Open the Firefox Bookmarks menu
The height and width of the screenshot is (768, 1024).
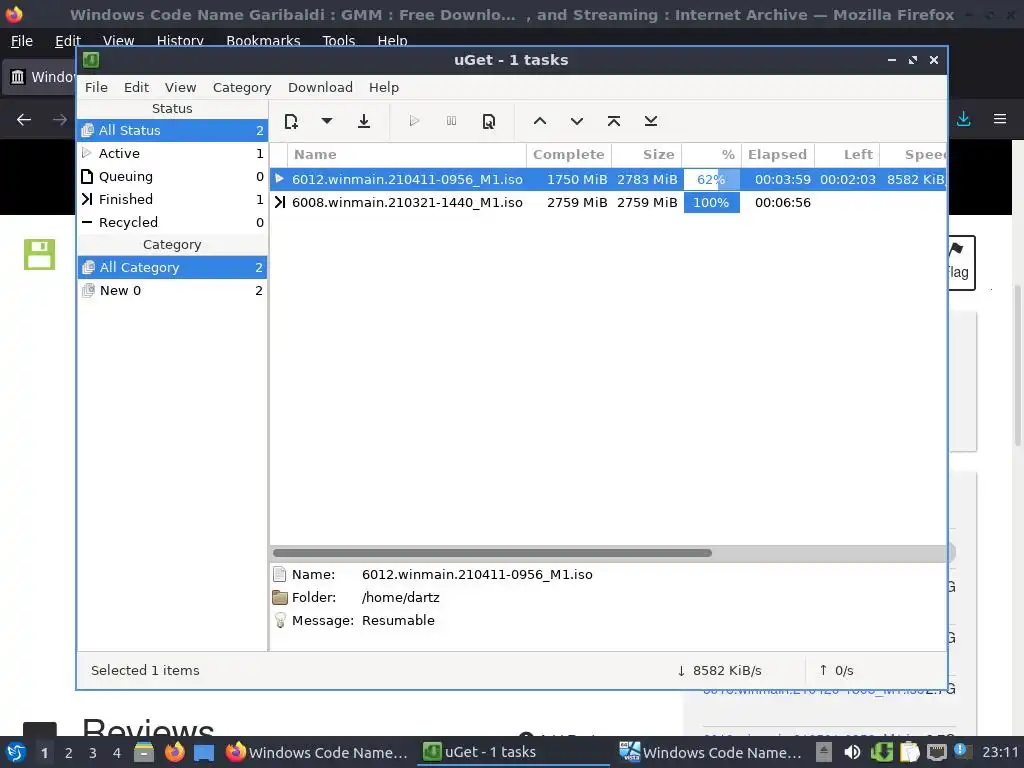point(263,40)
